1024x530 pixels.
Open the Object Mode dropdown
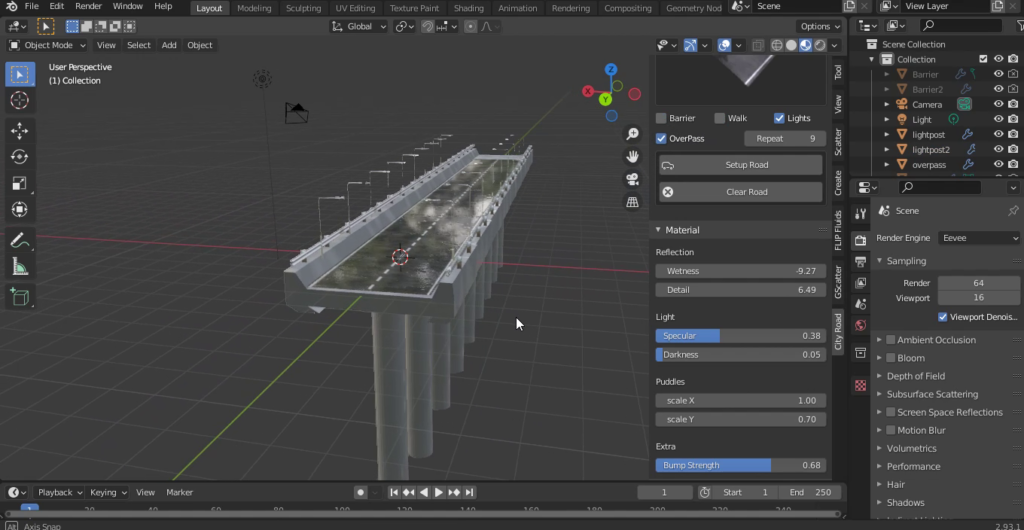(48, 45)
